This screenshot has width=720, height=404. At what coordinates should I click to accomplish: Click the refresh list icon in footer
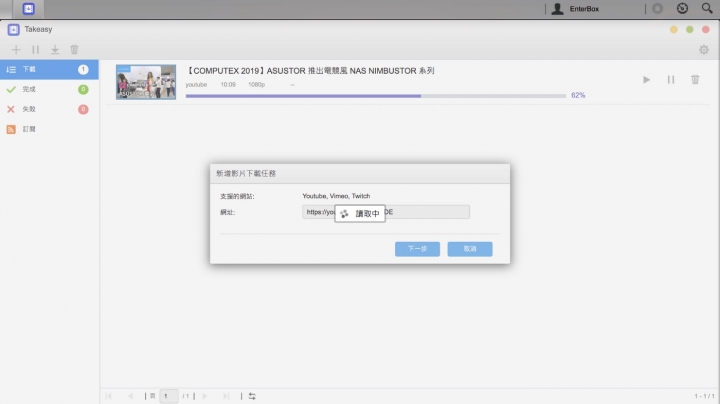[252, 396]
